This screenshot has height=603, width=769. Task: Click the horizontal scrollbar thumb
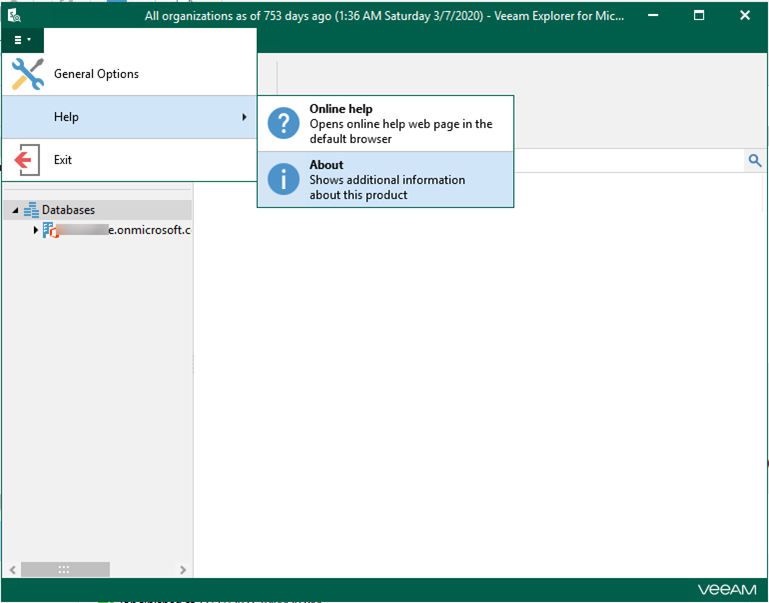65,570
